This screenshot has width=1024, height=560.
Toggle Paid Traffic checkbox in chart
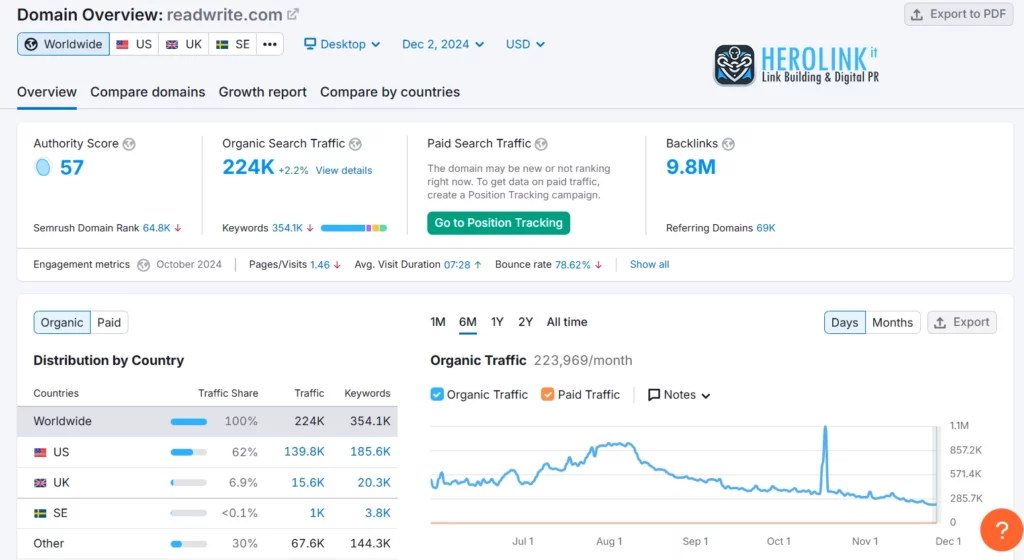547,394
